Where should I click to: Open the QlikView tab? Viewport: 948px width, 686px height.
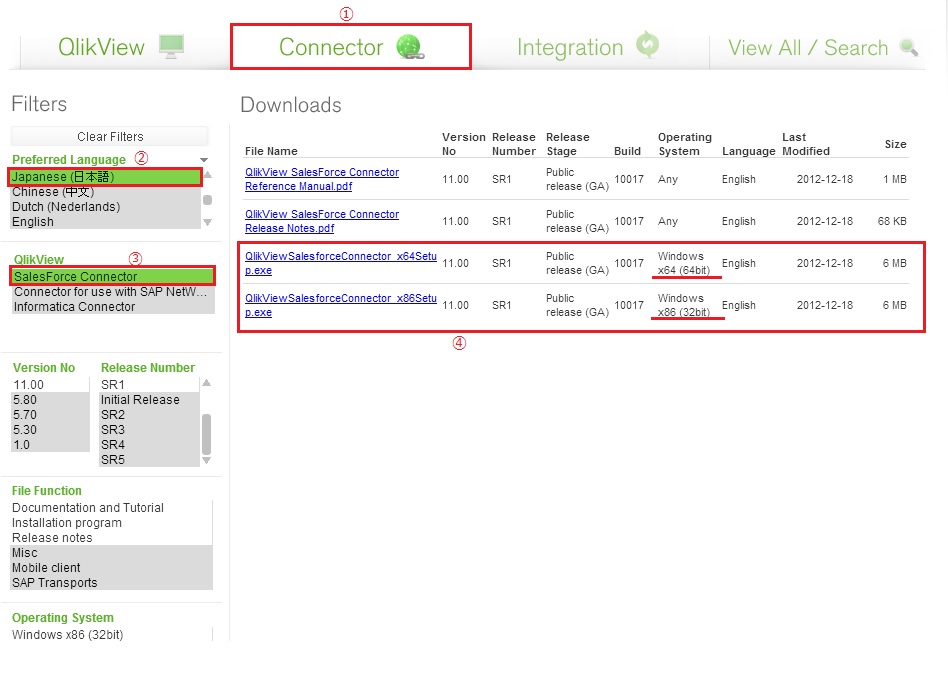tap(121, 47)
